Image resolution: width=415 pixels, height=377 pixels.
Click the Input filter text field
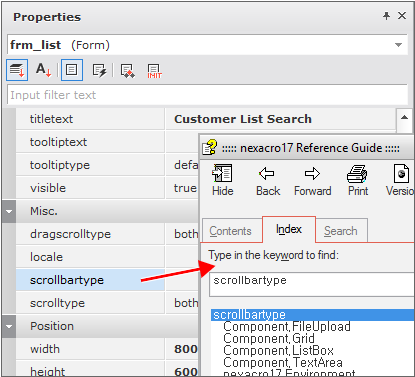tap(207, 95)
